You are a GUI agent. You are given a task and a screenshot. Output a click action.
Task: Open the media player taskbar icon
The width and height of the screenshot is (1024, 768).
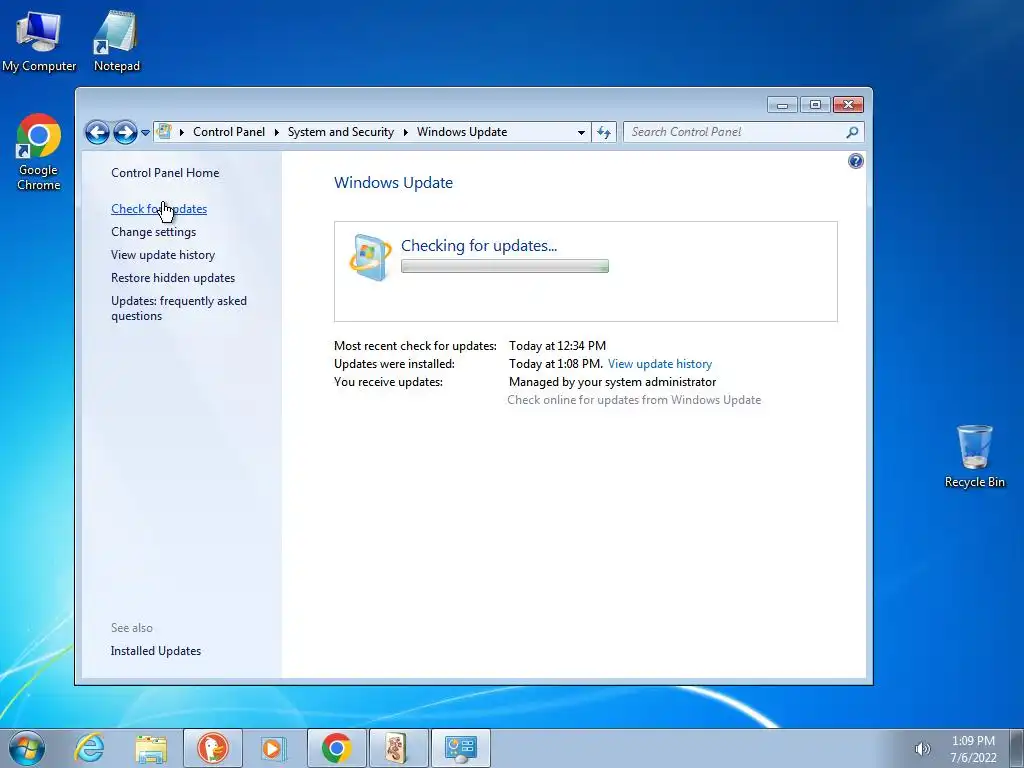(273, 748)
